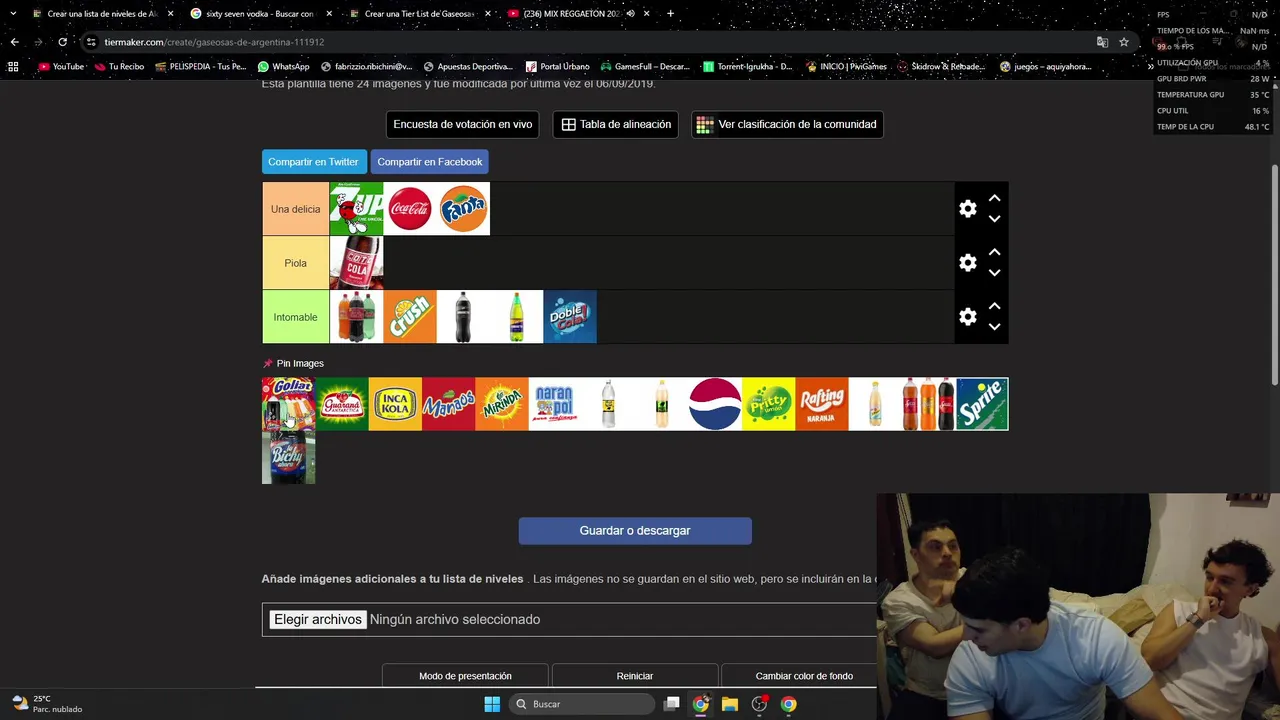The image size is (1280, 720).
Task: Open Ver clasificación de la comunidad
Action: click(787, 124)
